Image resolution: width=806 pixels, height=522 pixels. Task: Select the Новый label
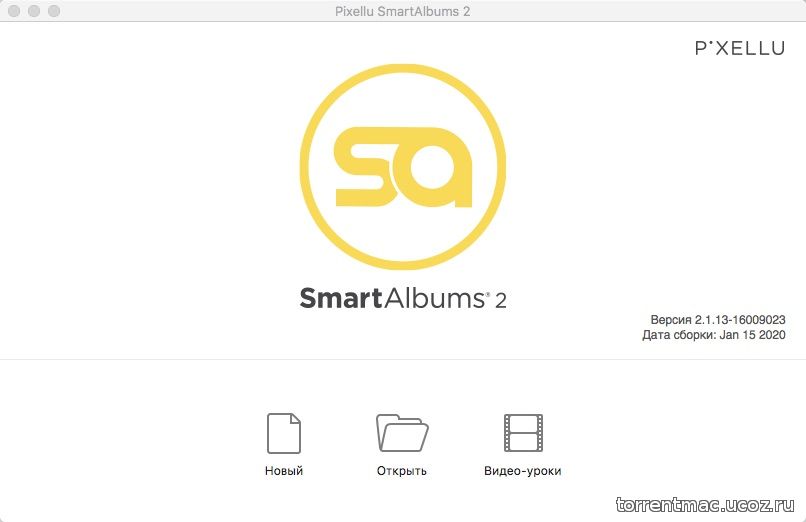[x=284, y=471]
